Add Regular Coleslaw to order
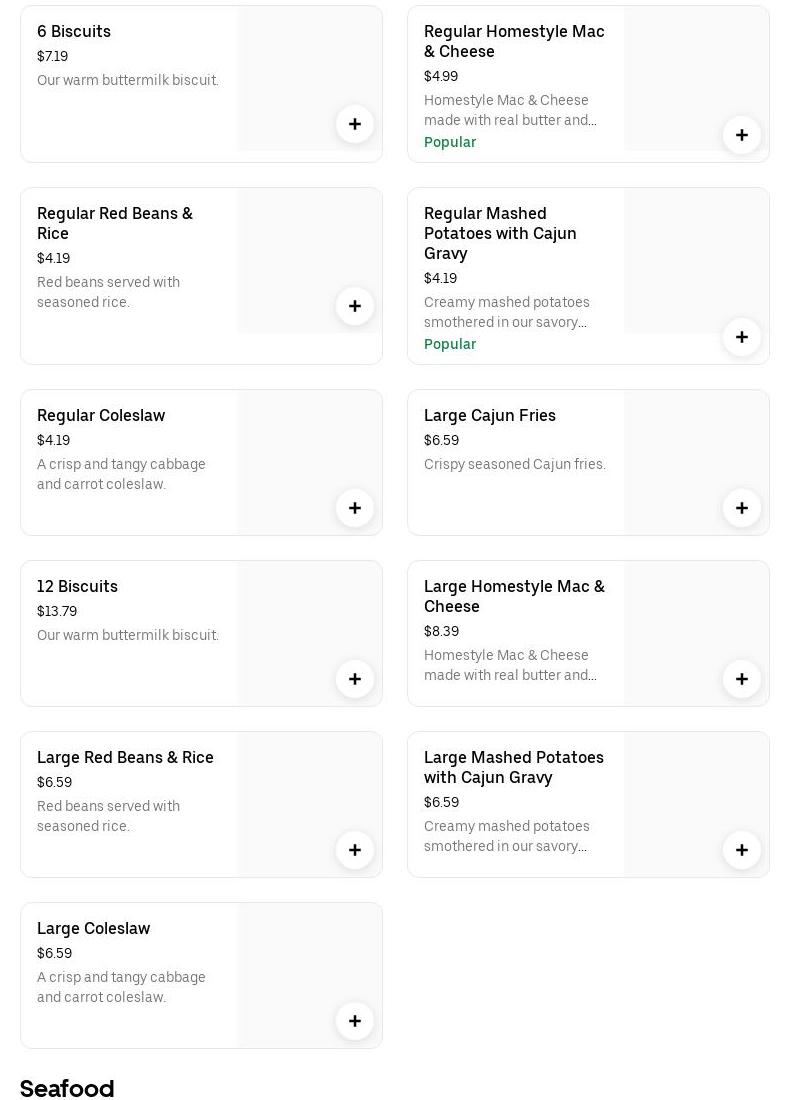Screen dimensions: 804x1100 [355, 508]
